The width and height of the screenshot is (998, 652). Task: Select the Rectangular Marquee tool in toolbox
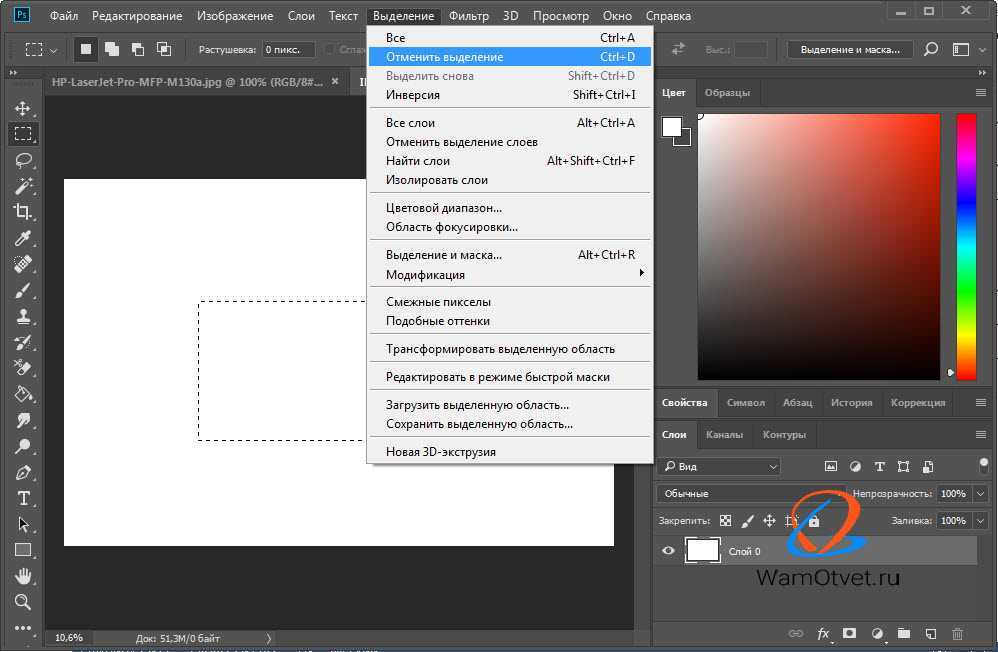tap(23, 134)
